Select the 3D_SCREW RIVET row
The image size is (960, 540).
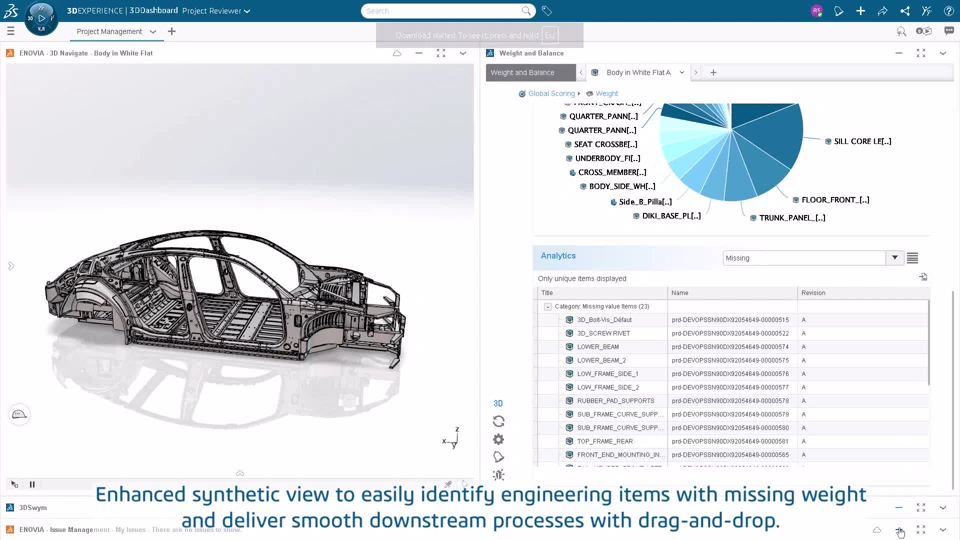point(733,333)
